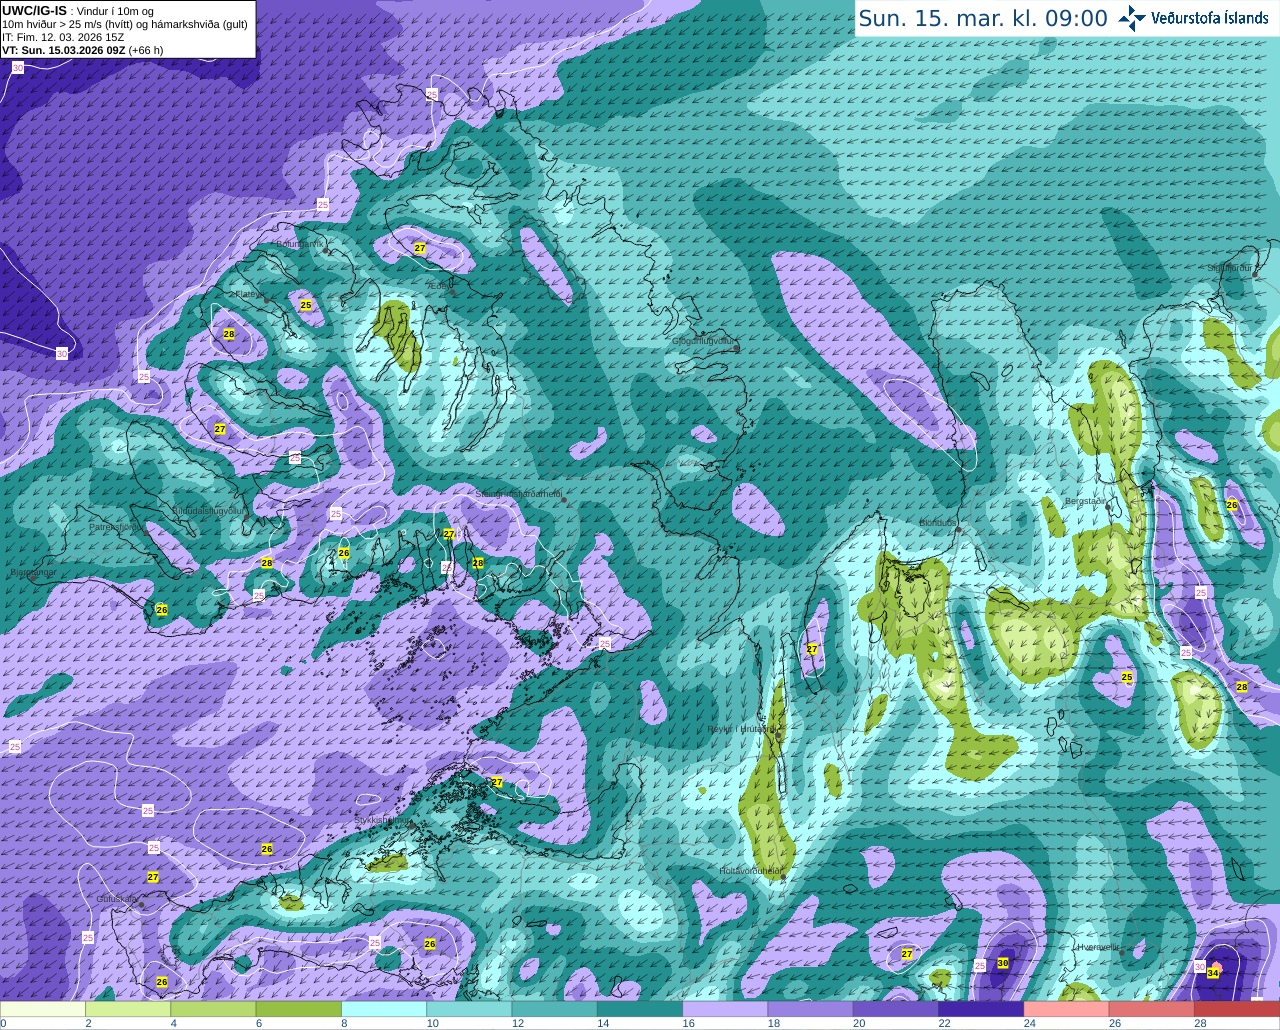
Task: Click the Stykkishólmur station label
Action: coord(382,819)
